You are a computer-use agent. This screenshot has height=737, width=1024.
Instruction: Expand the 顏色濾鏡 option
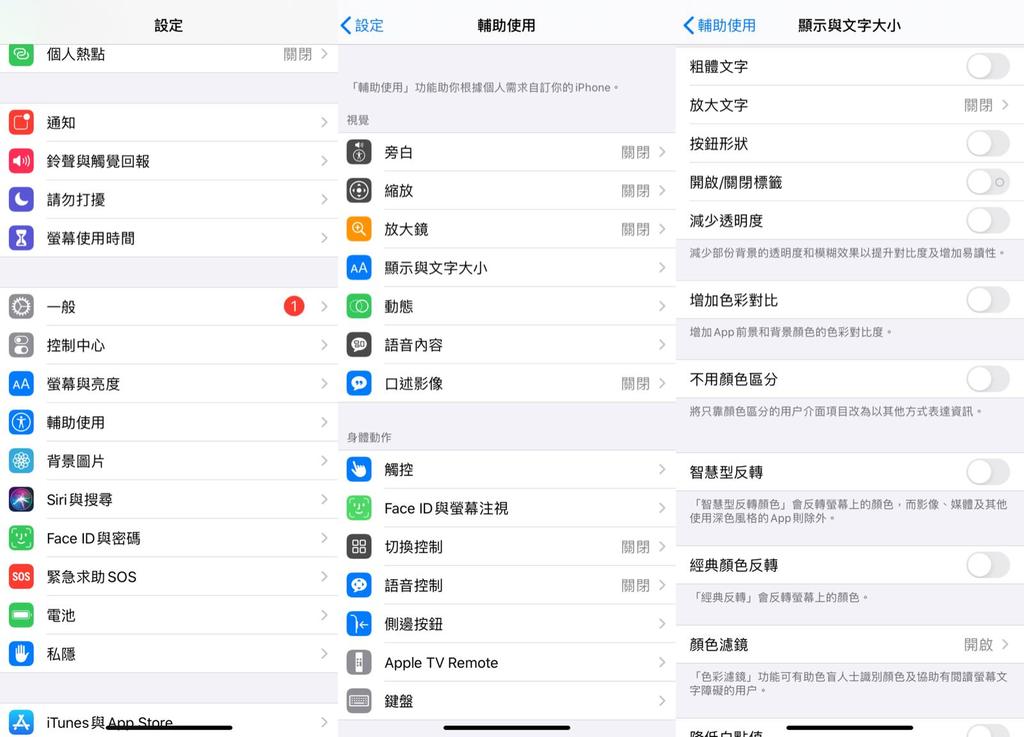click(x=1005, y=644)
